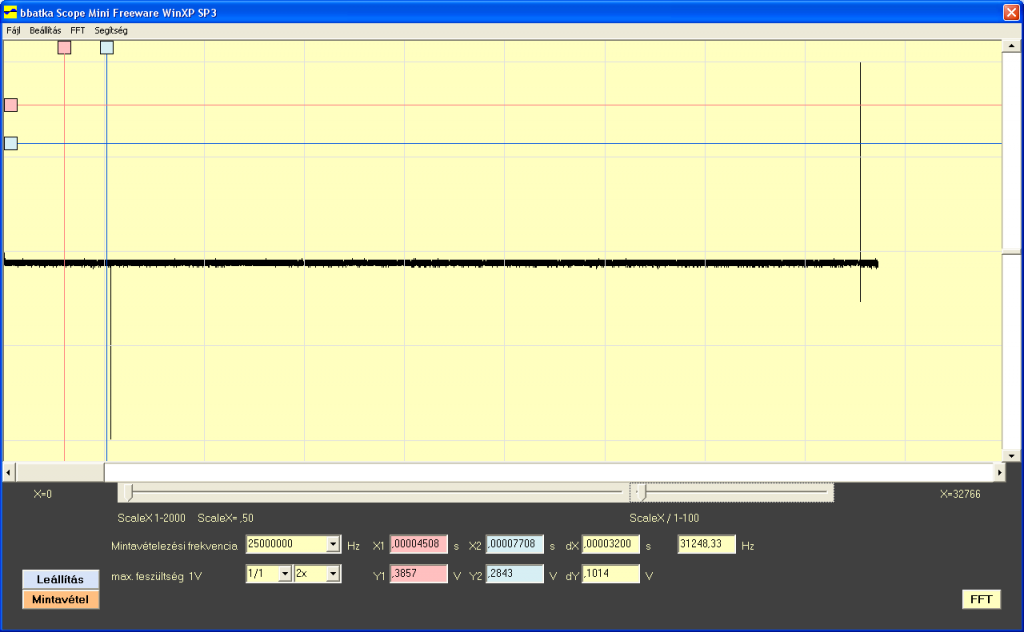Click the Mintavételezési frekvencia label
The image size is (1024, 632).
point(174,546)
